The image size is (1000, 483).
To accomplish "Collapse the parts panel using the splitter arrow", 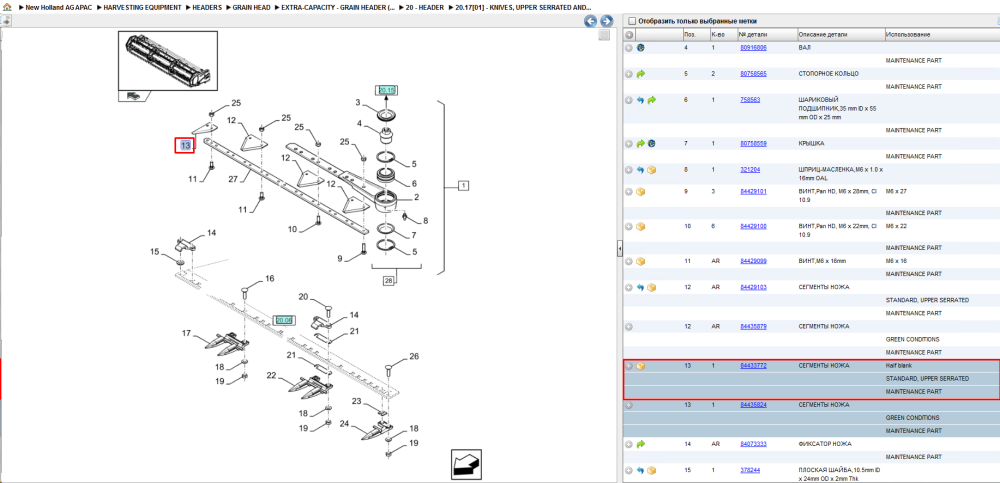I will 619,249.
